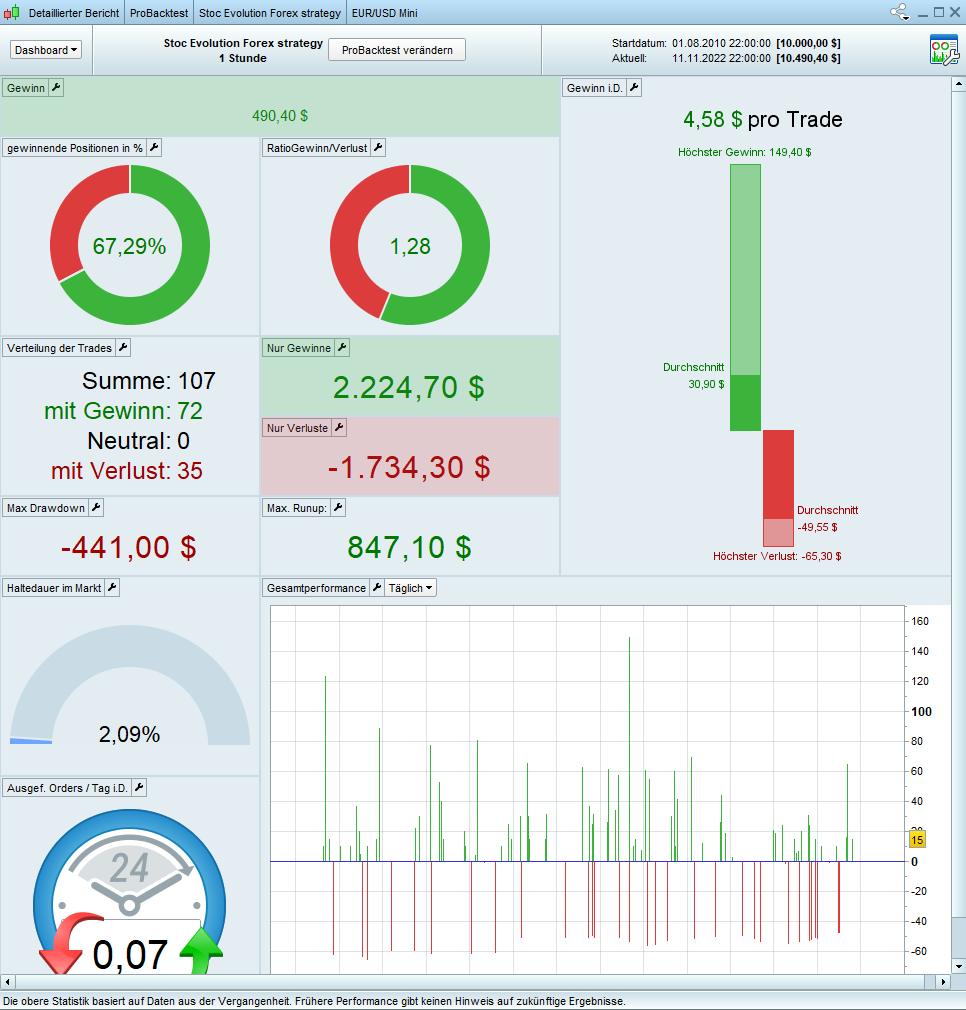The image size is (966, 1010).
Task: Open the Gewinn panel wrench settings
Action: pos(56,88)
